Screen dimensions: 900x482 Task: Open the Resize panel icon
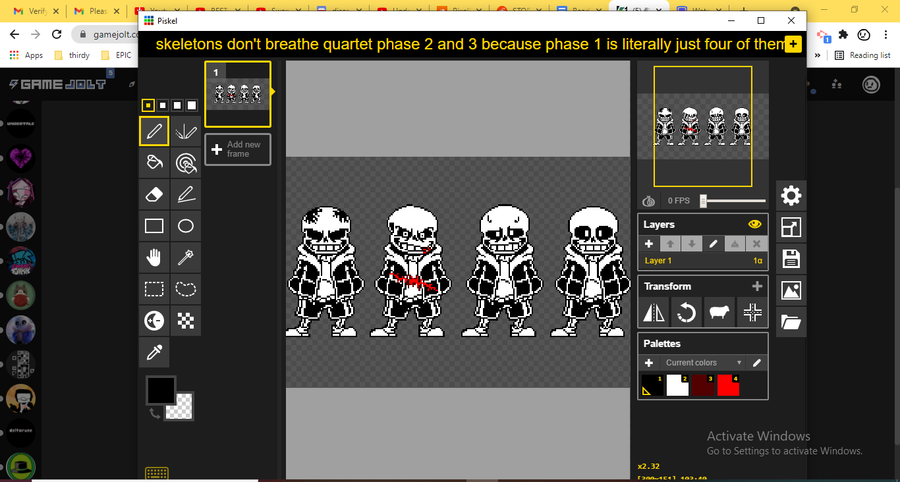[x=790, y=228]
